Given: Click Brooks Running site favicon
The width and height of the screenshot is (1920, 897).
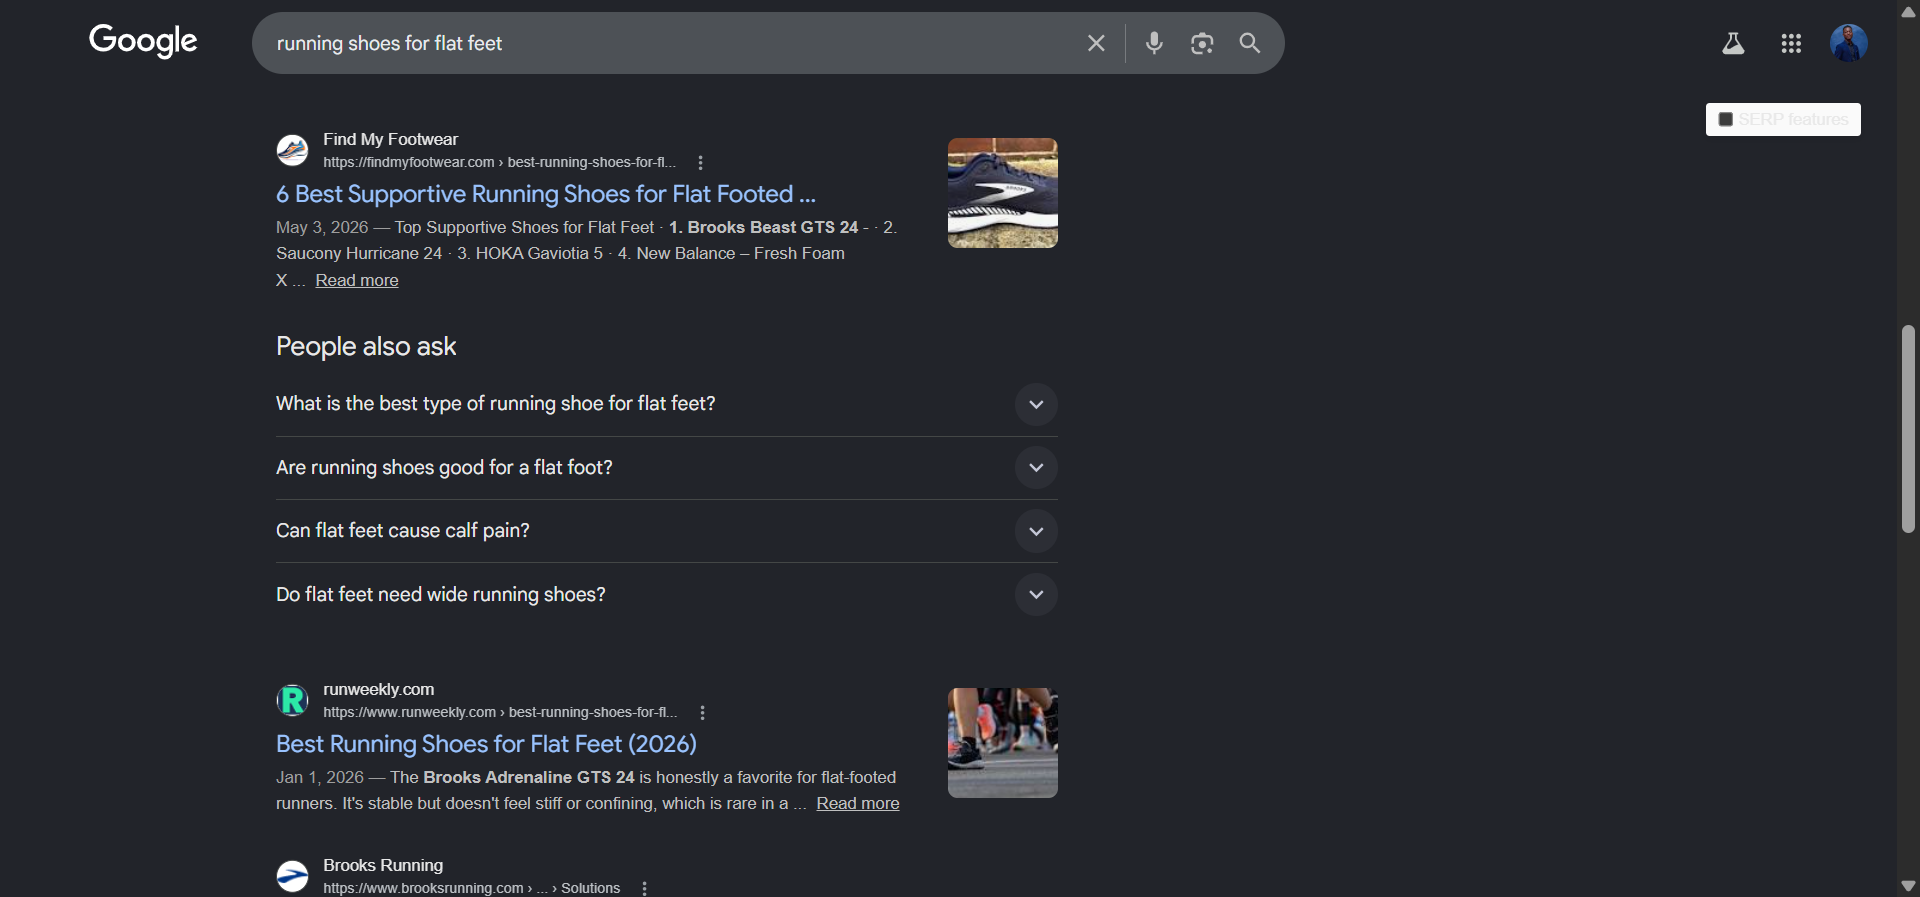Looking at the screenshot, I should point(292,876).
